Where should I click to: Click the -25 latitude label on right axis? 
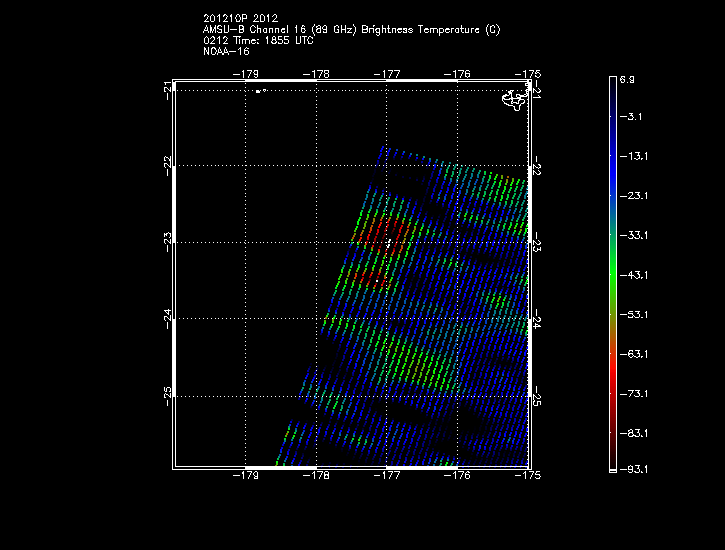pyautogui.click(x=537, y=395)
